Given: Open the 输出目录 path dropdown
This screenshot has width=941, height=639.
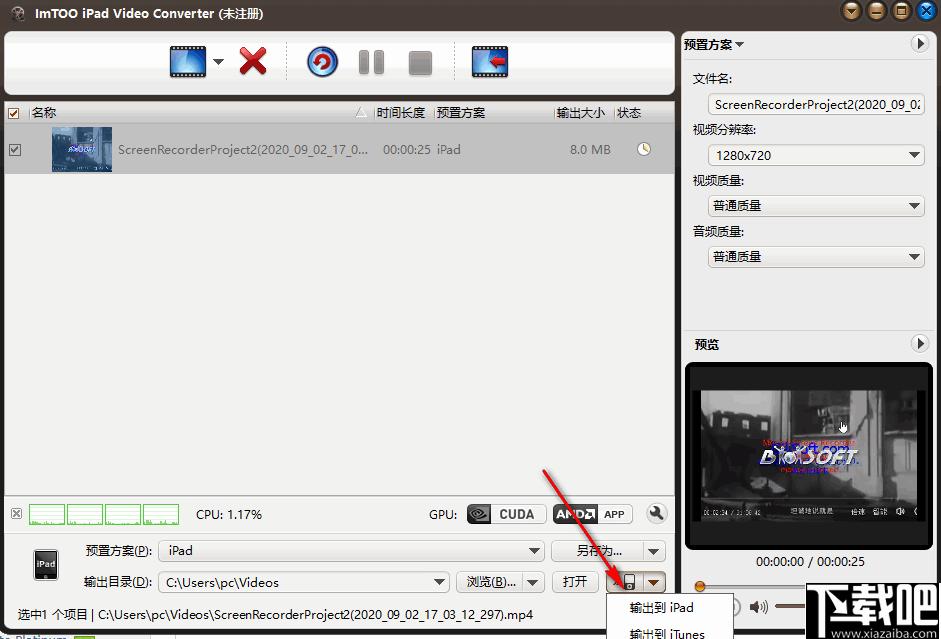Looking at the screenshot, I should 304,582.
